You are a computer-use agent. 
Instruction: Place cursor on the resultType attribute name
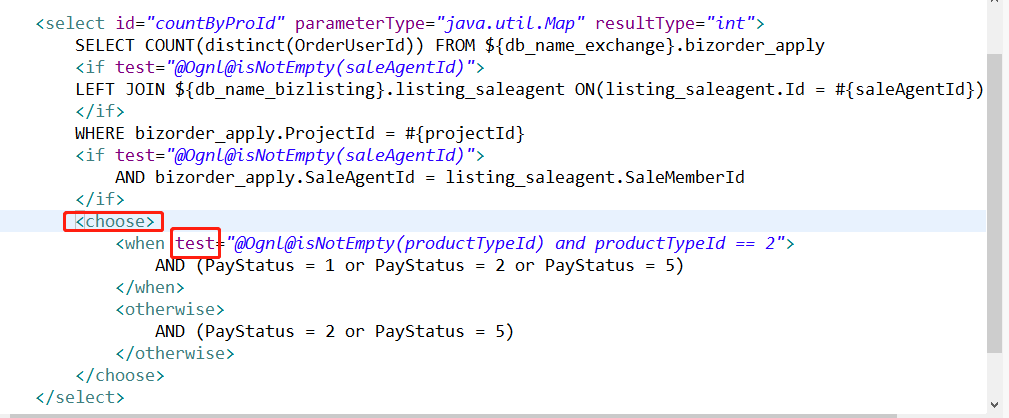click(645, 24)
